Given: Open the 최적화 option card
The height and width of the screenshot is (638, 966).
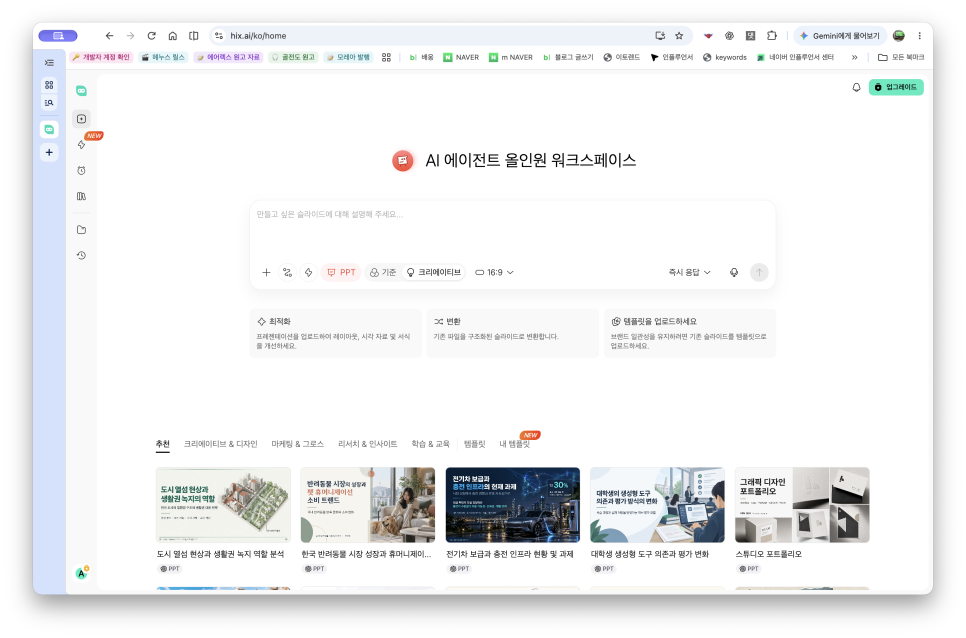Looking at the screenshot, I should pyautogui.click(x=336, y=333).
